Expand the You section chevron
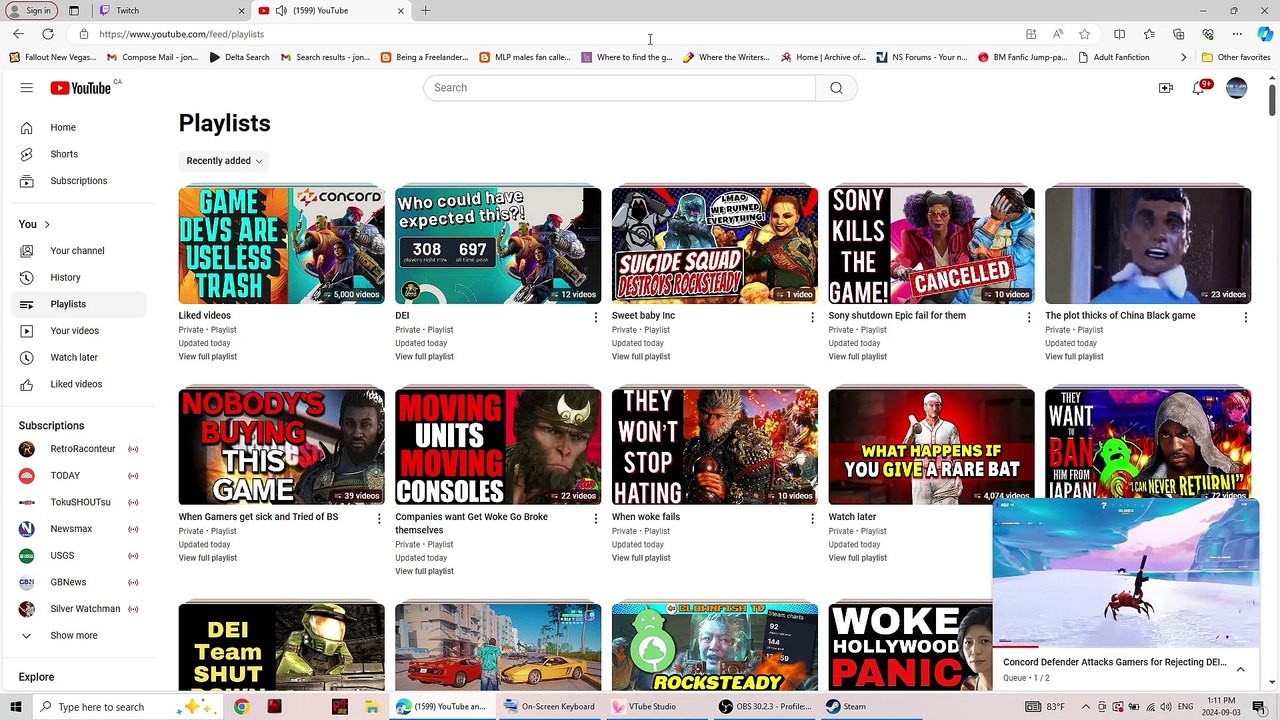The image size is (1280, 720). pos(47,224)
